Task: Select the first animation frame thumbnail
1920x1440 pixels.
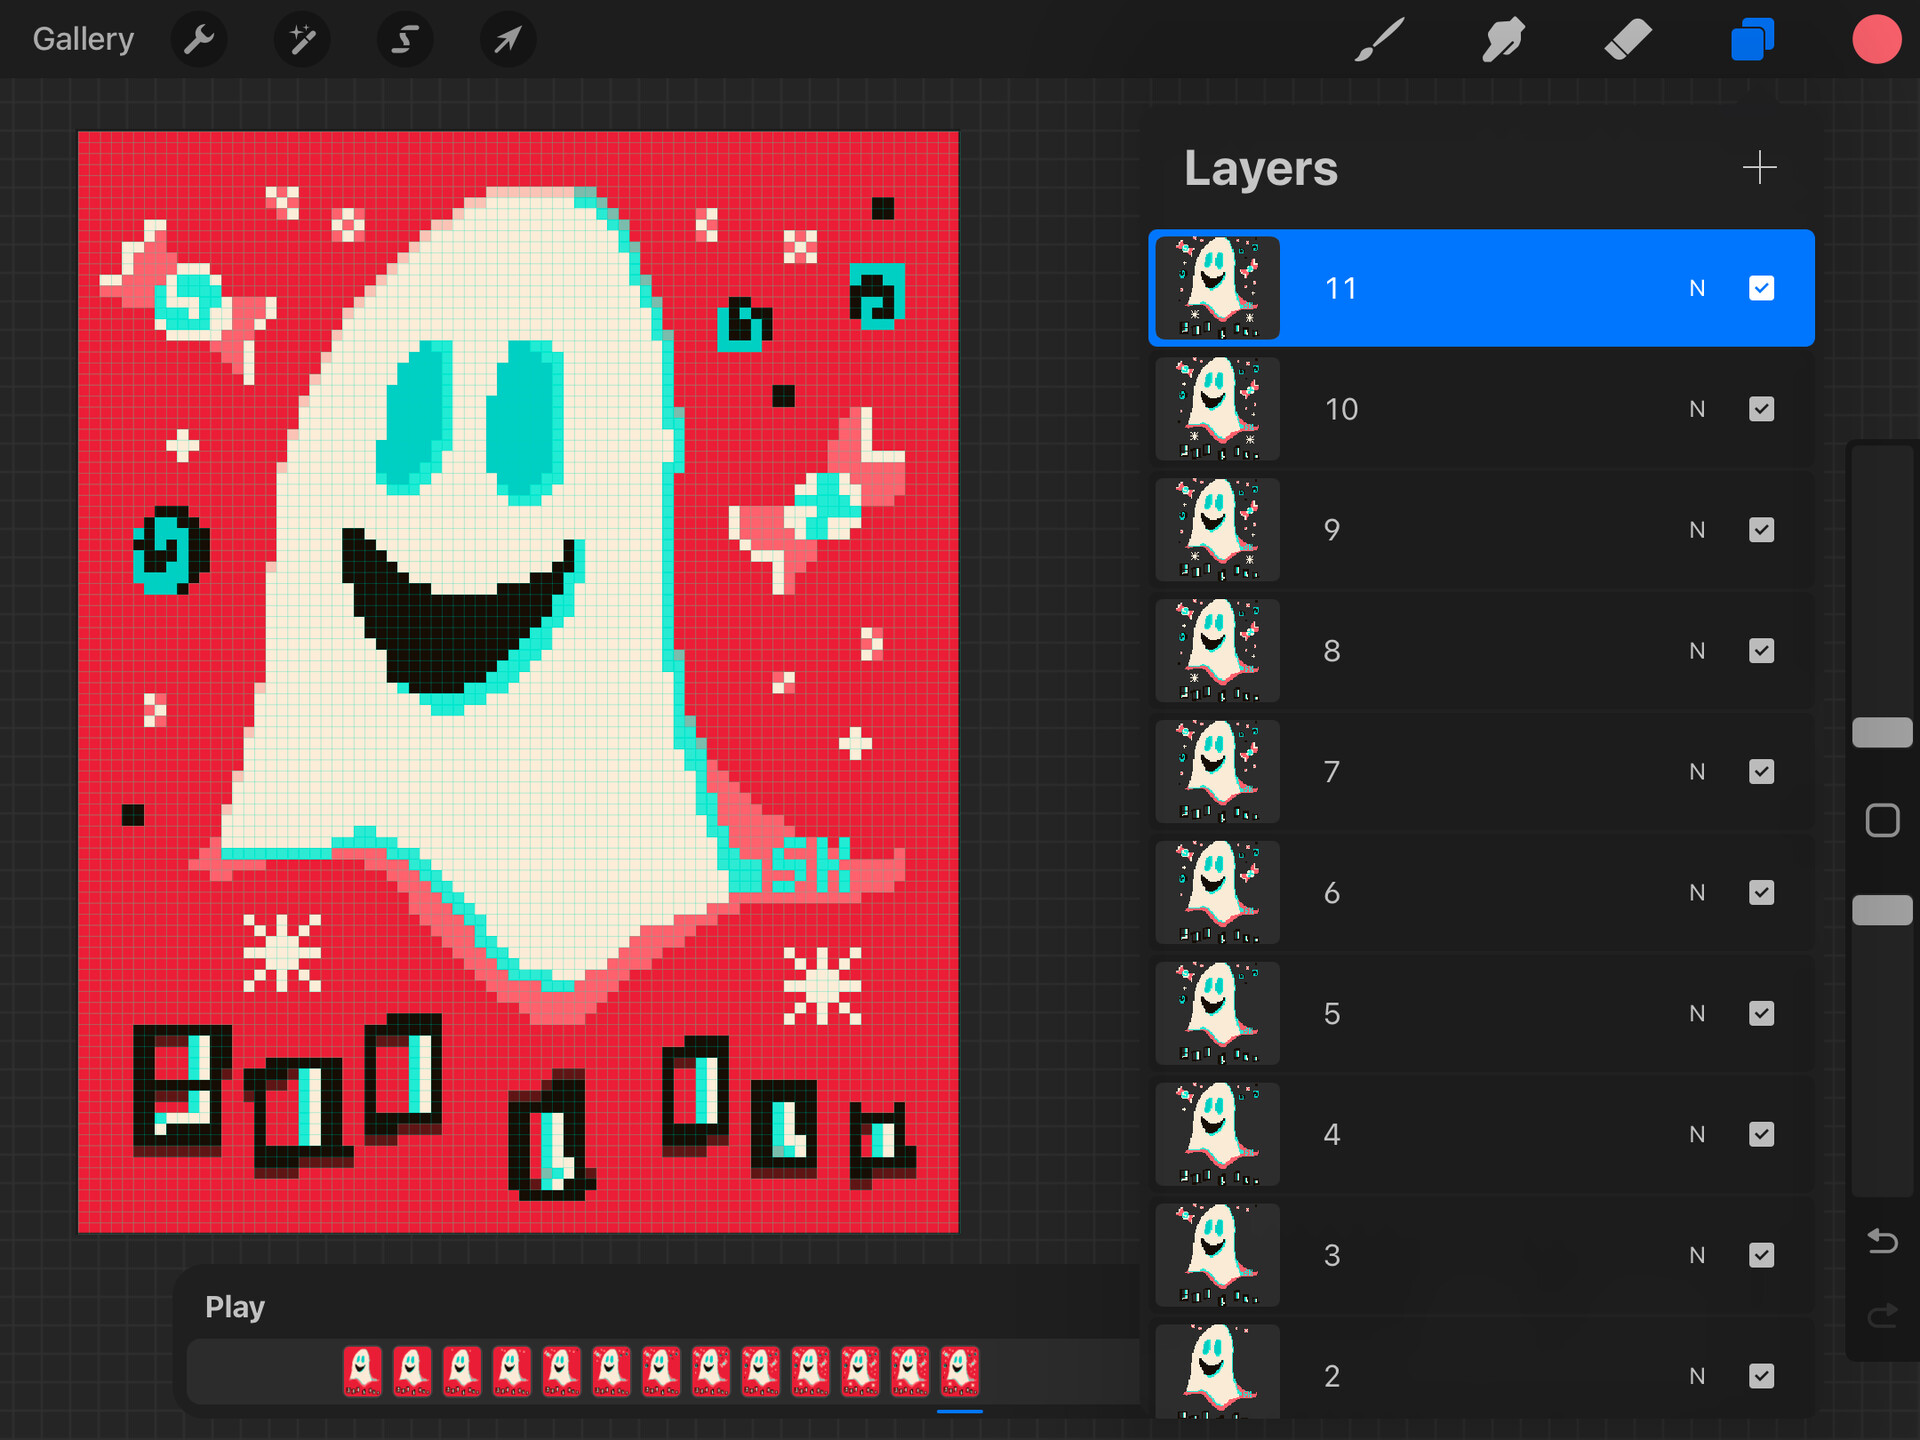Action: [x=363, y=1371]
